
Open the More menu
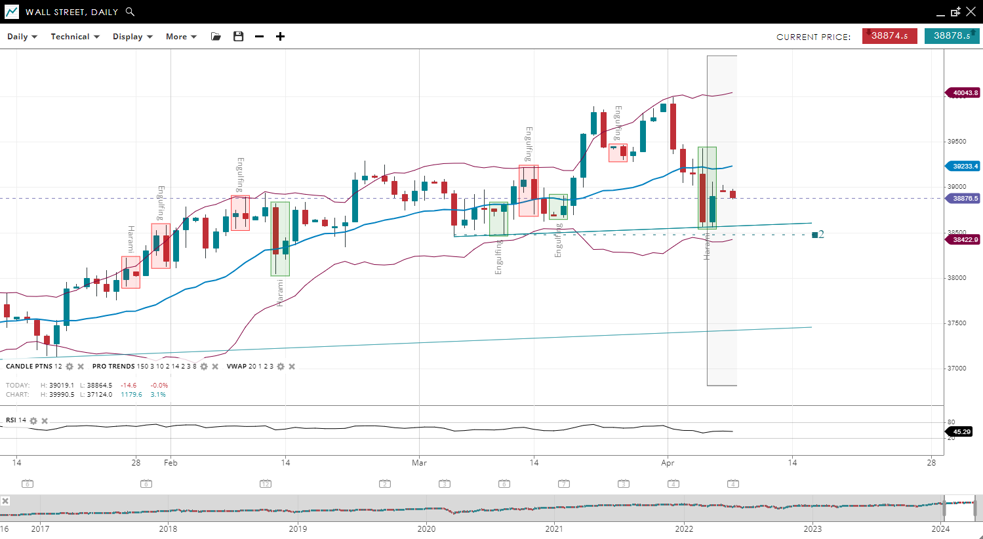[181, 37]
